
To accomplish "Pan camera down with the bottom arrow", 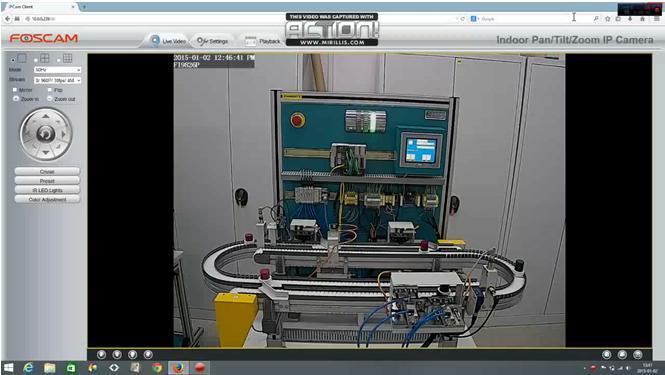I will [x=46, y=152].
